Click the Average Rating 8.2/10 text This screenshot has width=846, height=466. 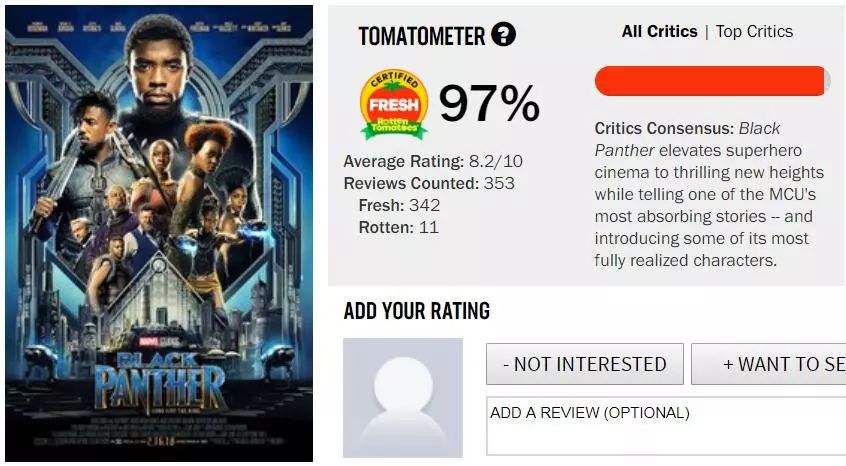[433, 161]
